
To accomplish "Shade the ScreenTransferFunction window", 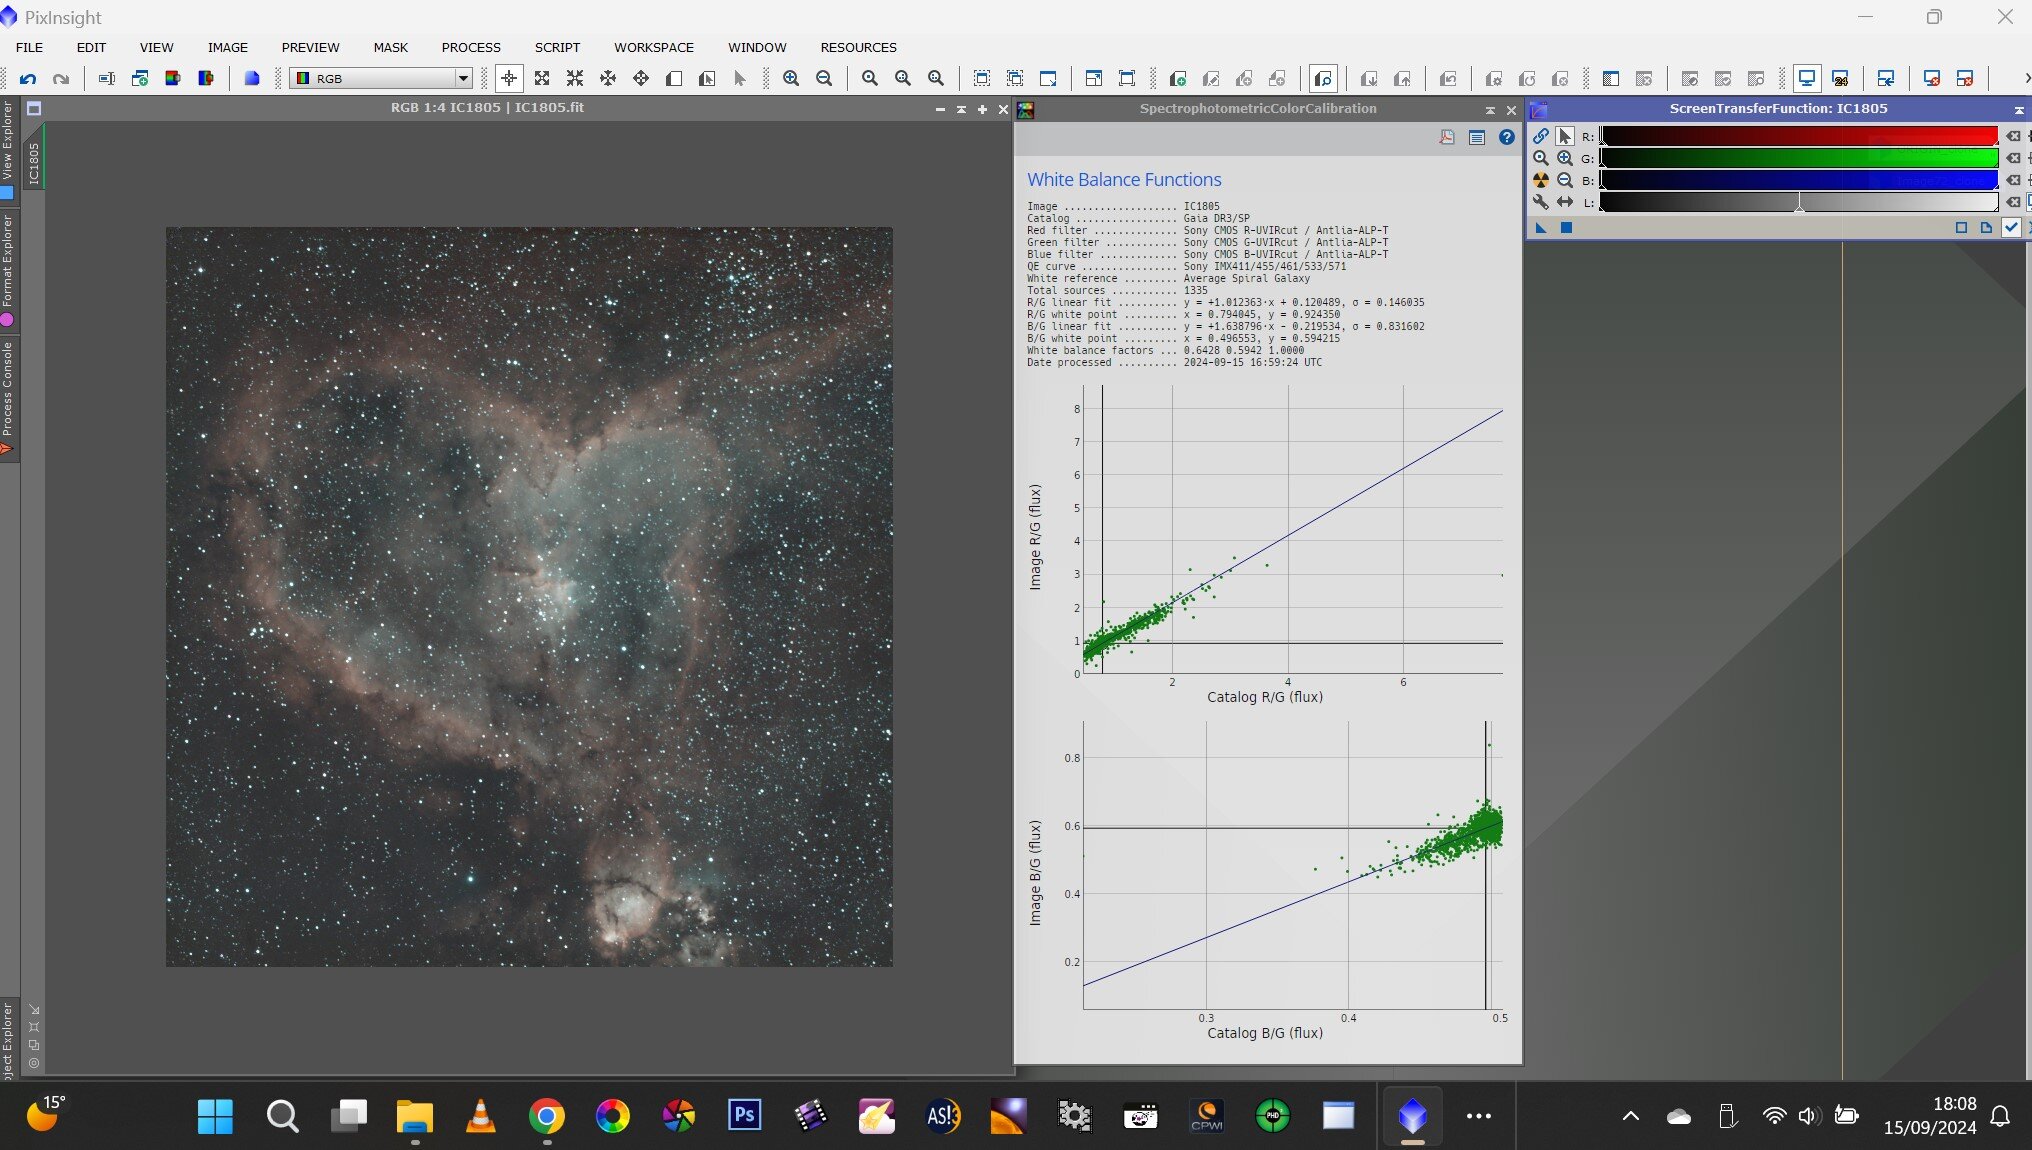I will click(2018, 109).
